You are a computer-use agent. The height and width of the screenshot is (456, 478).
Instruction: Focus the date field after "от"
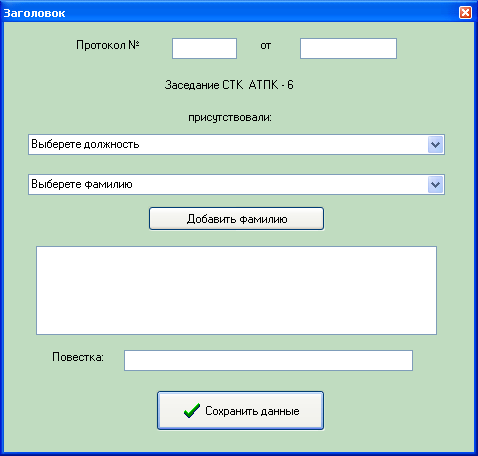click(348, 49)
